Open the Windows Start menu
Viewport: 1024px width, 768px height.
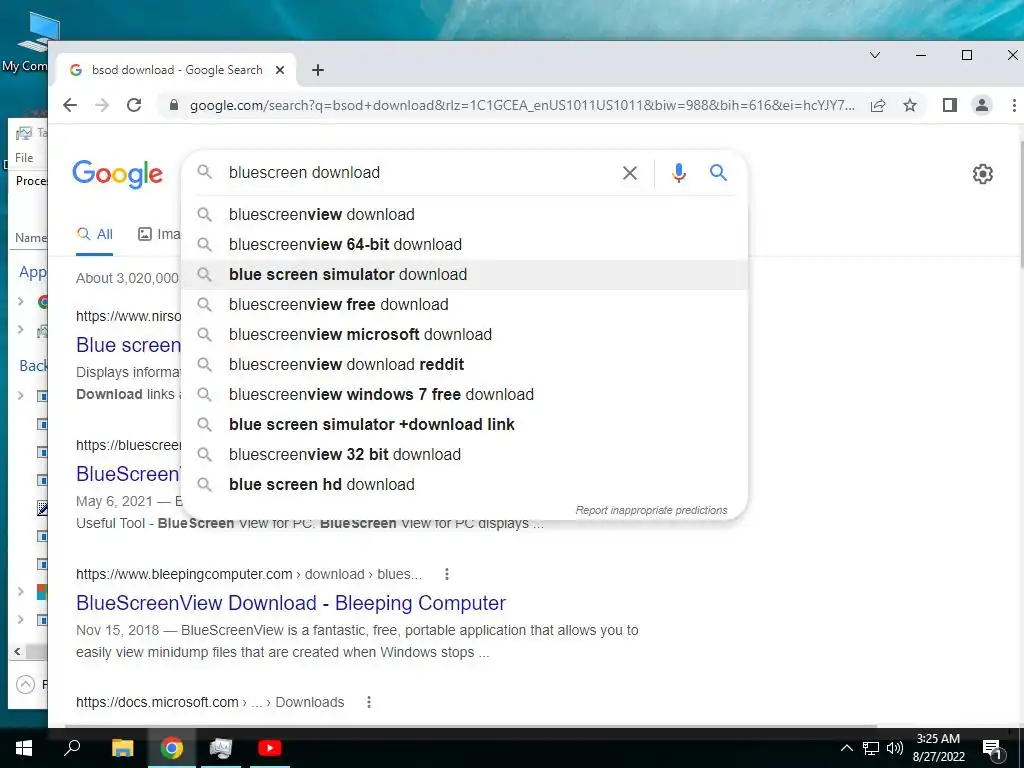click(24, 748)
